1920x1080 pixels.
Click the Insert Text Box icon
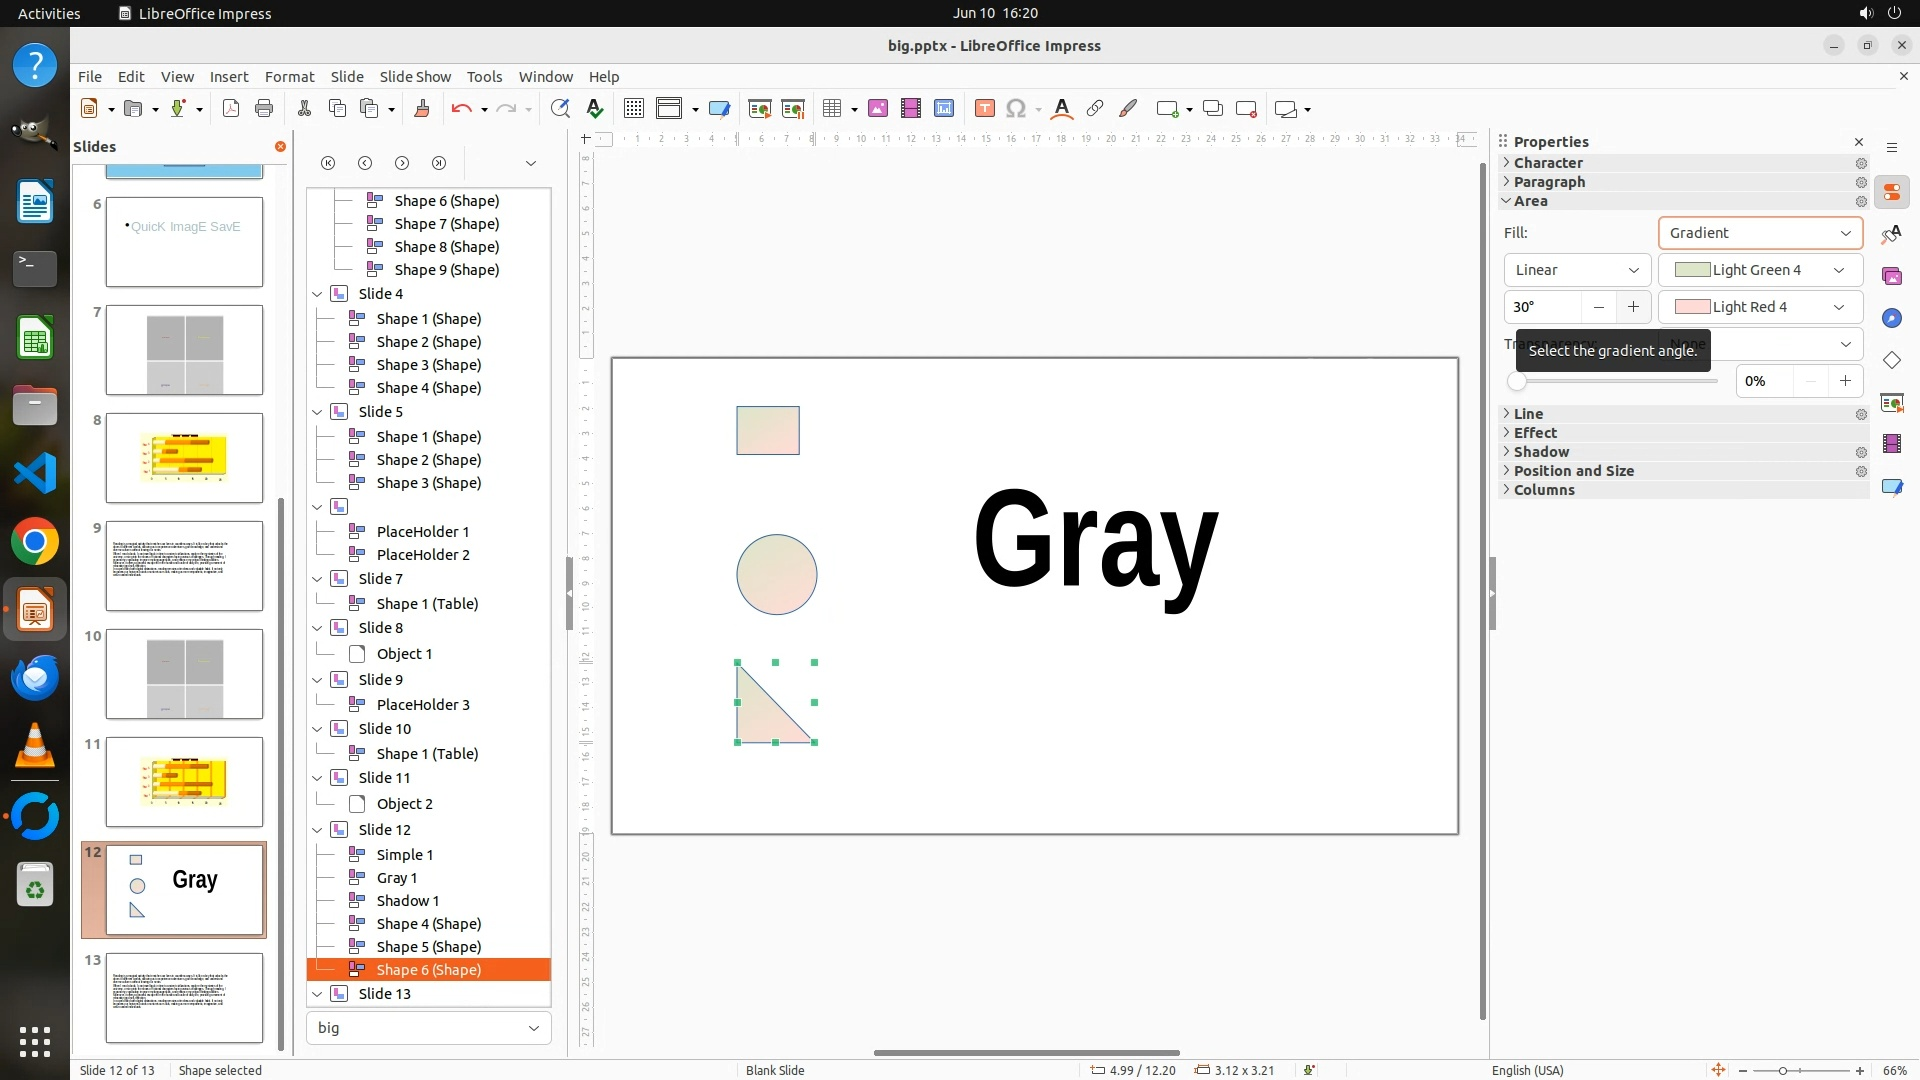coord(984,109)
